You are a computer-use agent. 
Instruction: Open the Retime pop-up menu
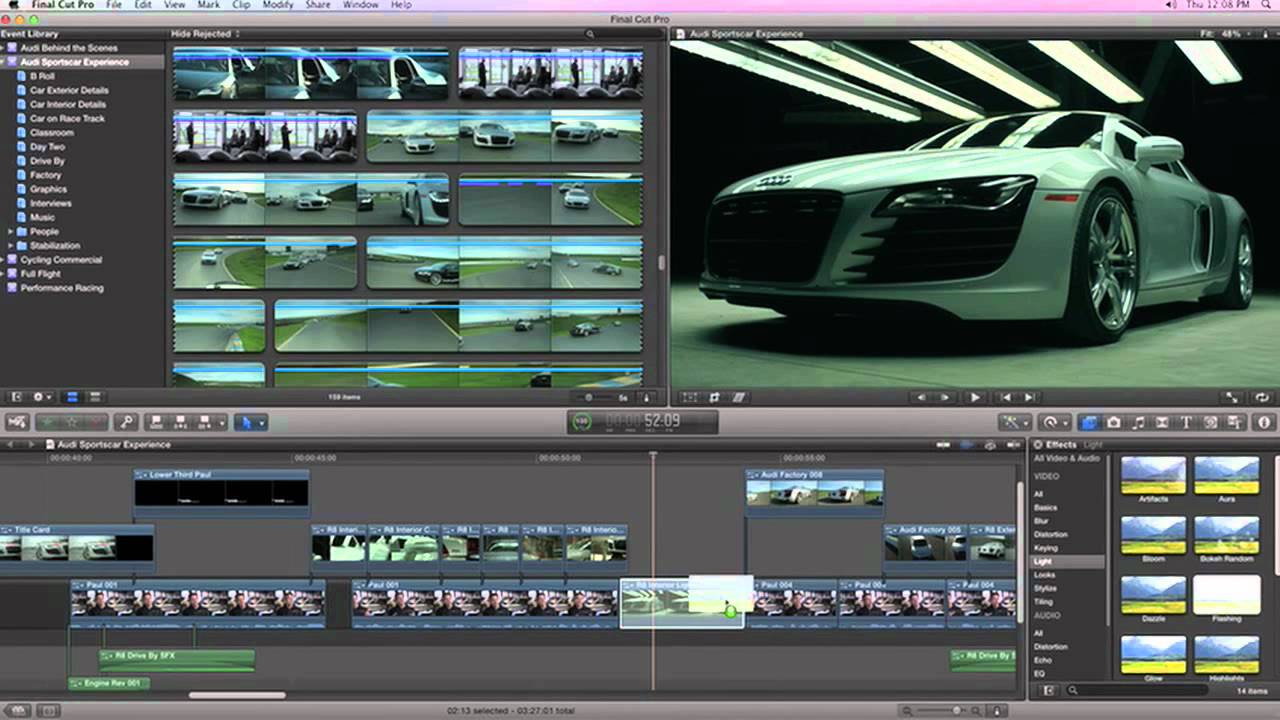click(1054, 422)
